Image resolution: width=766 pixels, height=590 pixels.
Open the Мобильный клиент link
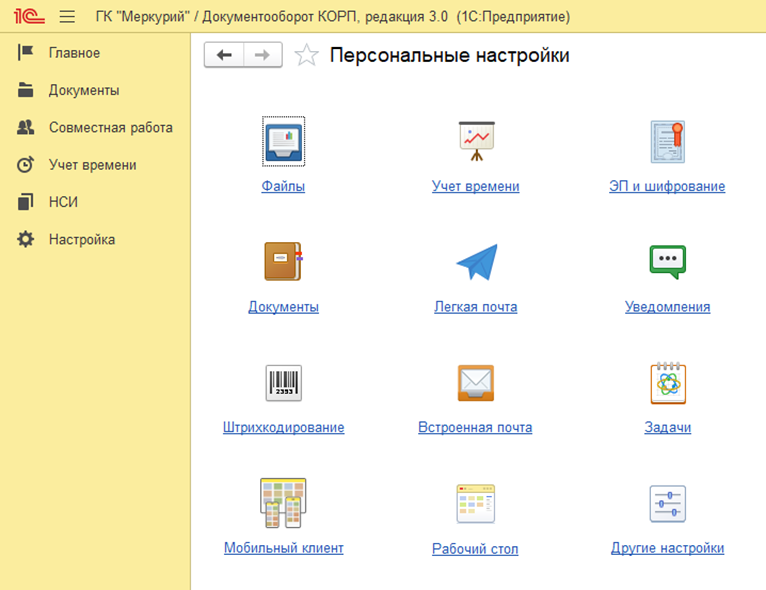point(284,548)
